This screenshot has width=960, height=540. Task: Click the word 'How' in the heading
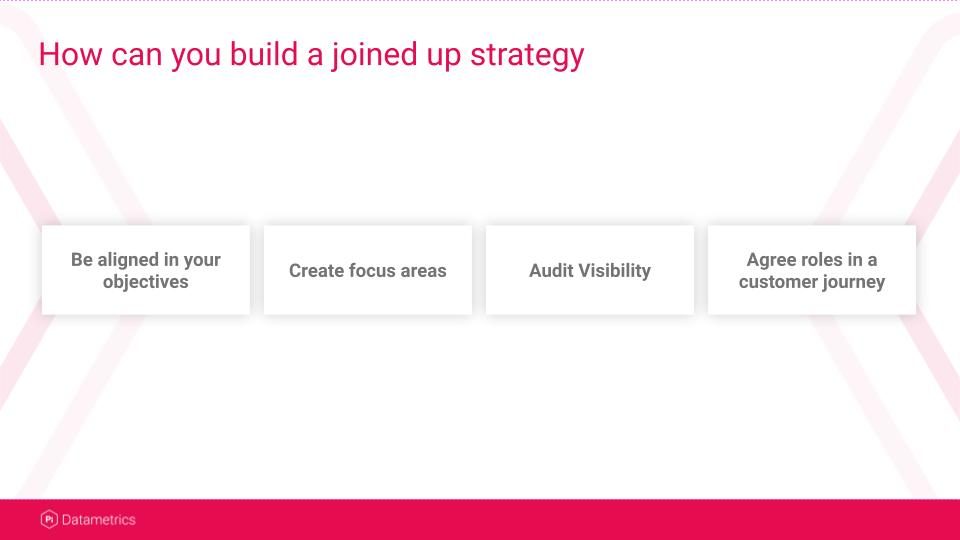tap(70, 54)
